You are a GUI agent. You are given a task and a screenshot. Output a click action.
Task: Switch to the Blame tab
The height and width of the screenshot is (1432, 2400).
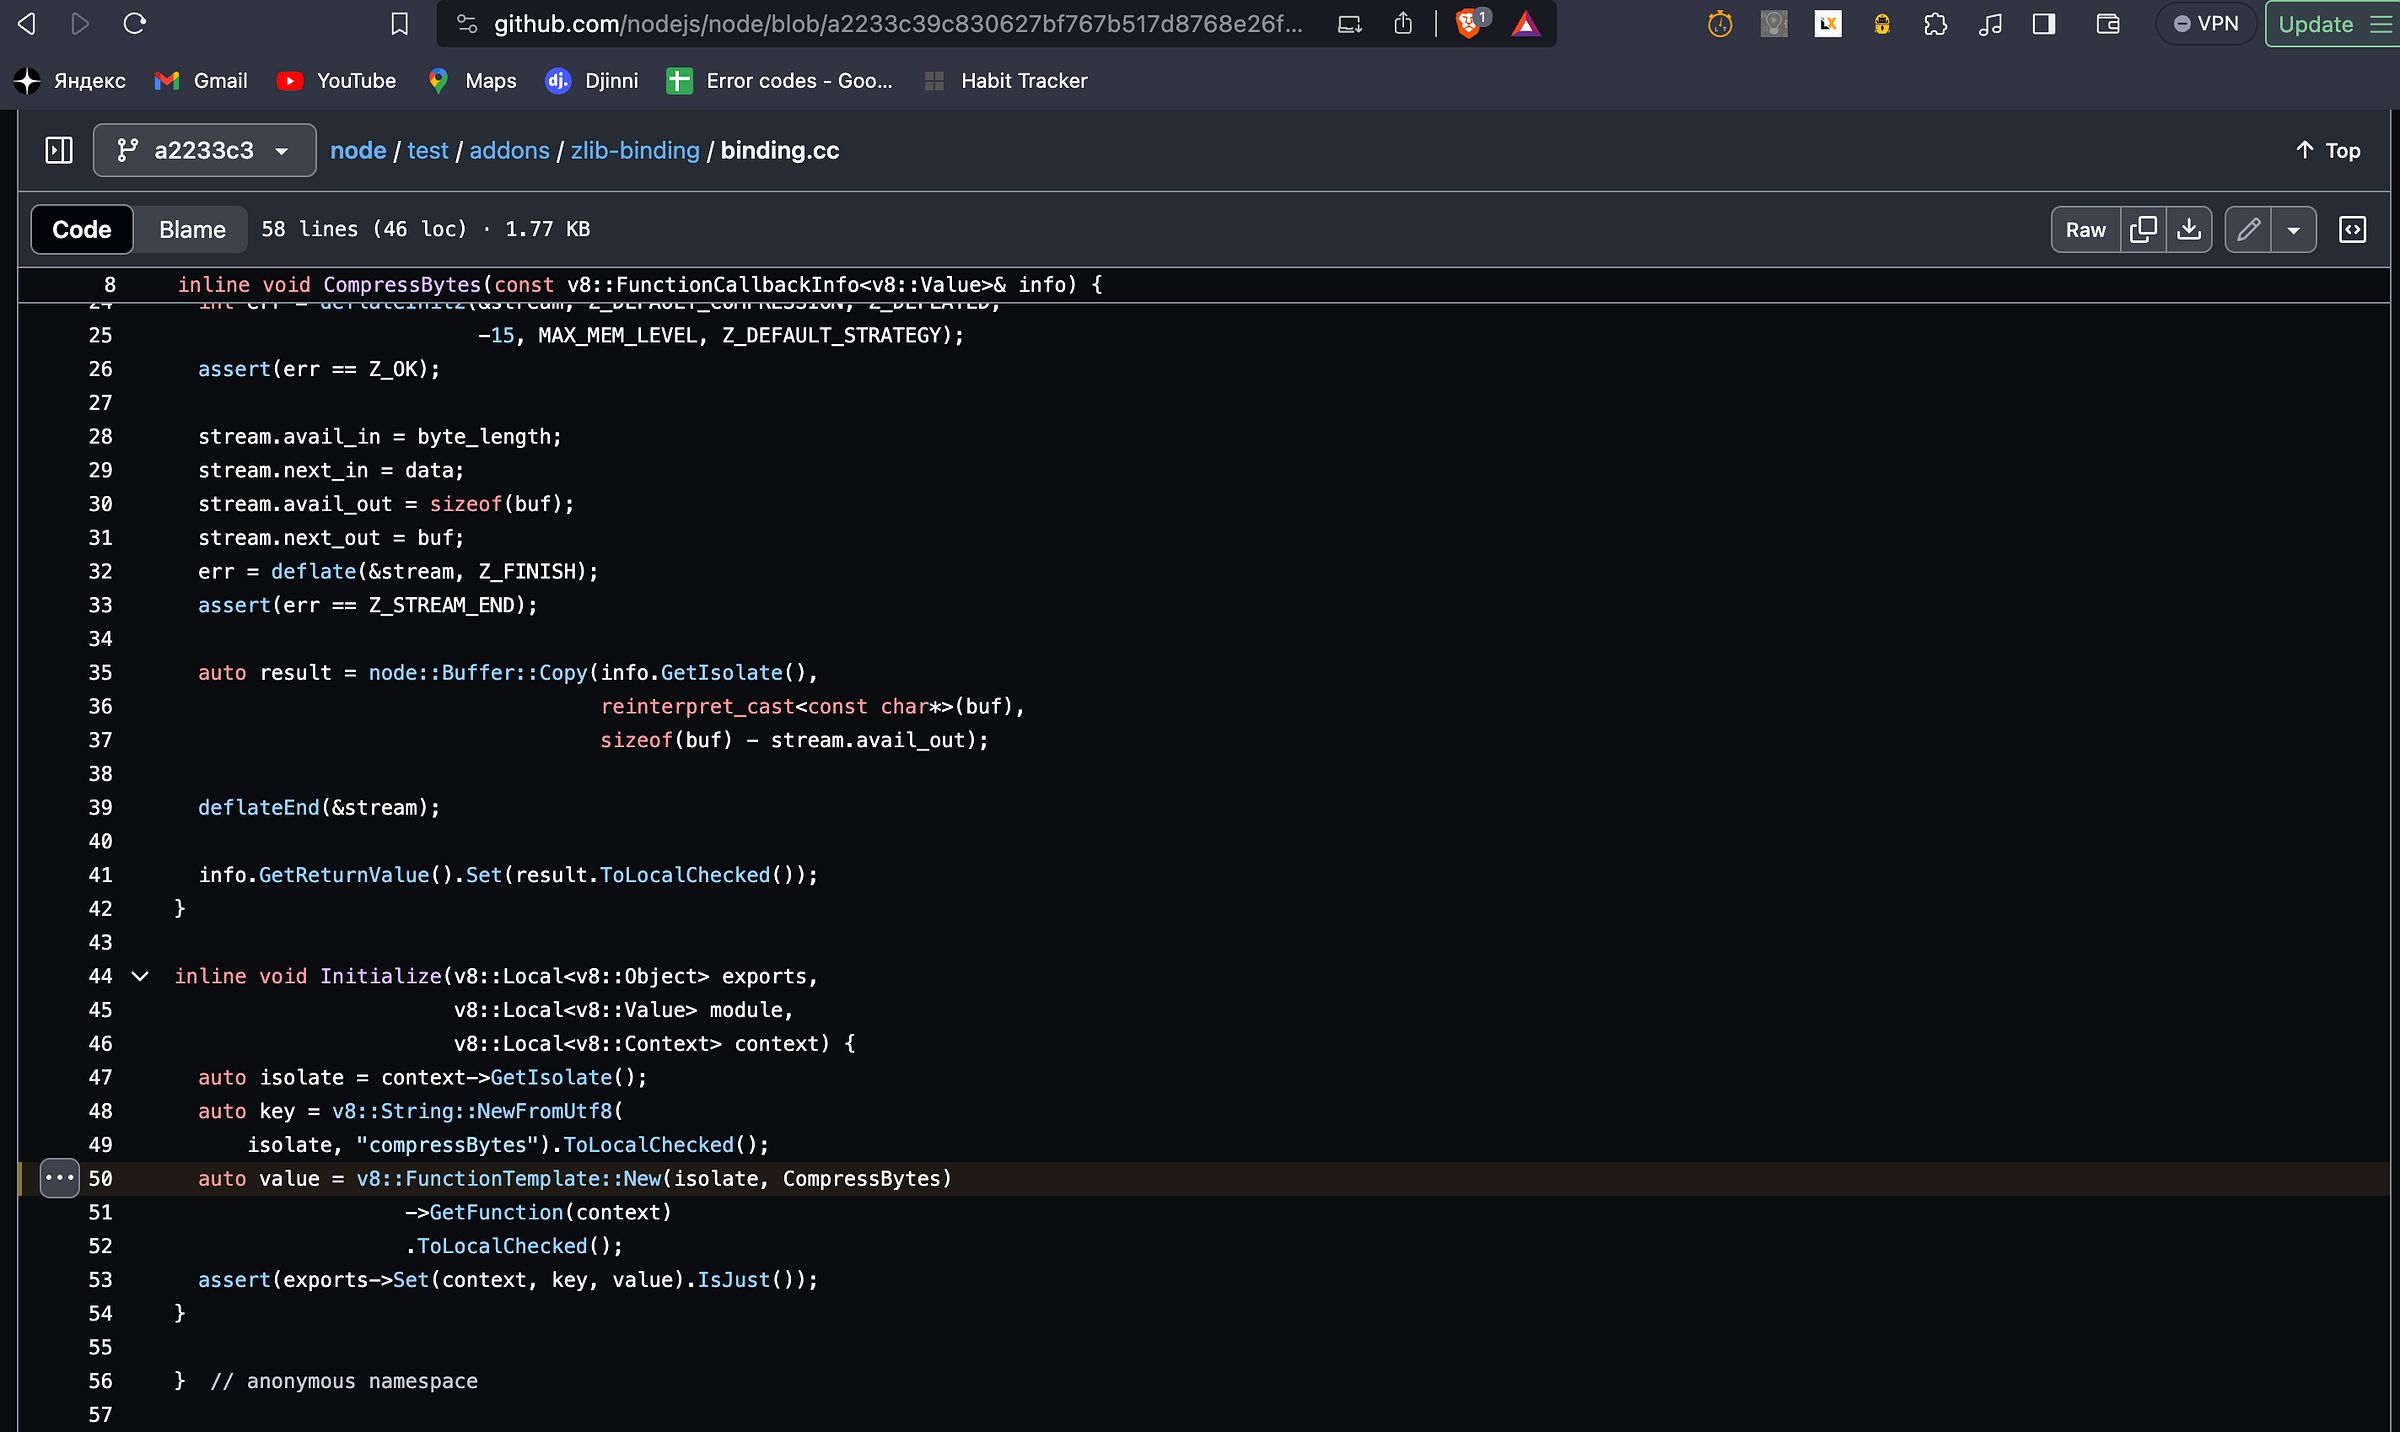click(x=192, y=230)
